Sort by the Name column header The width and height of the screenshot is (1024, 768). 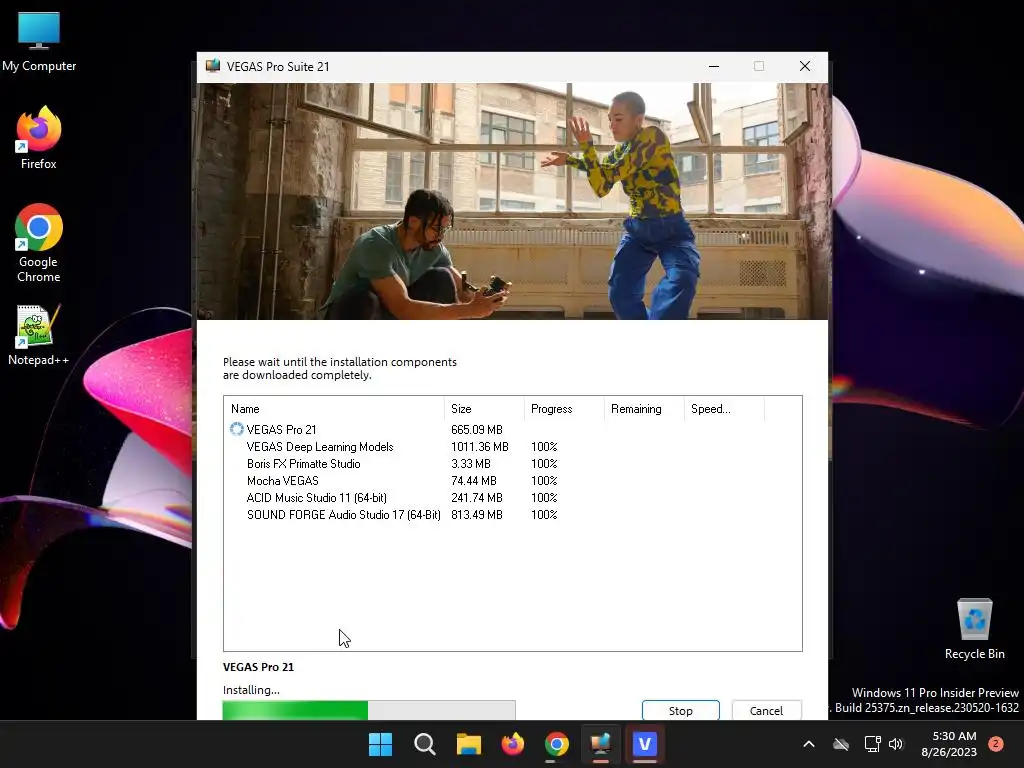pyautogui.click(x=334, y=409)
